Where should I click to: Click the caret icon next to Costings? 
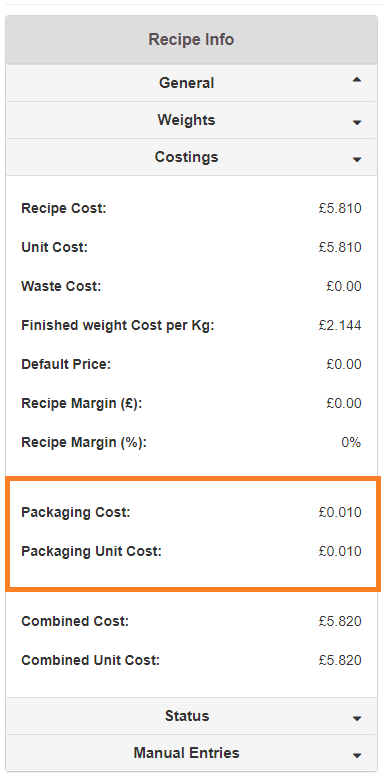coord(356,159)
